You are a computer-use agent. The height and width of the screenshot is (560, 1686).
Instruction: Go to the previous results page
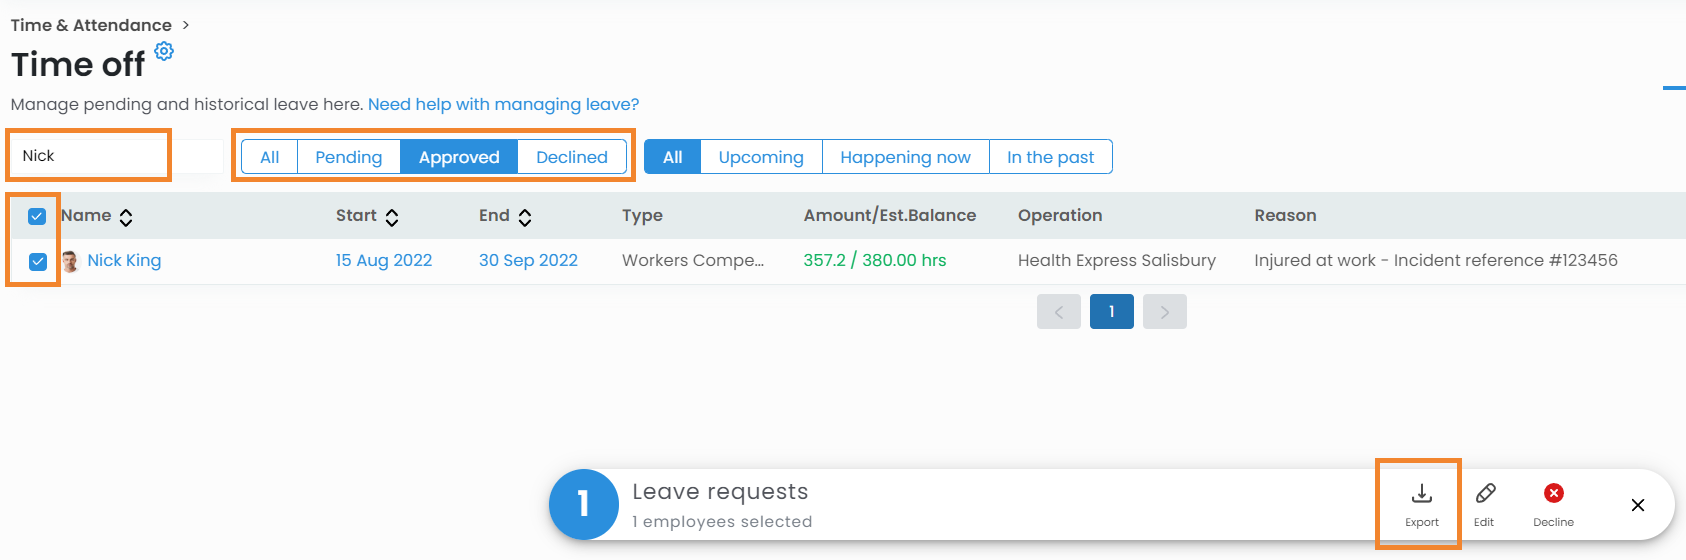click(1058, 312)
